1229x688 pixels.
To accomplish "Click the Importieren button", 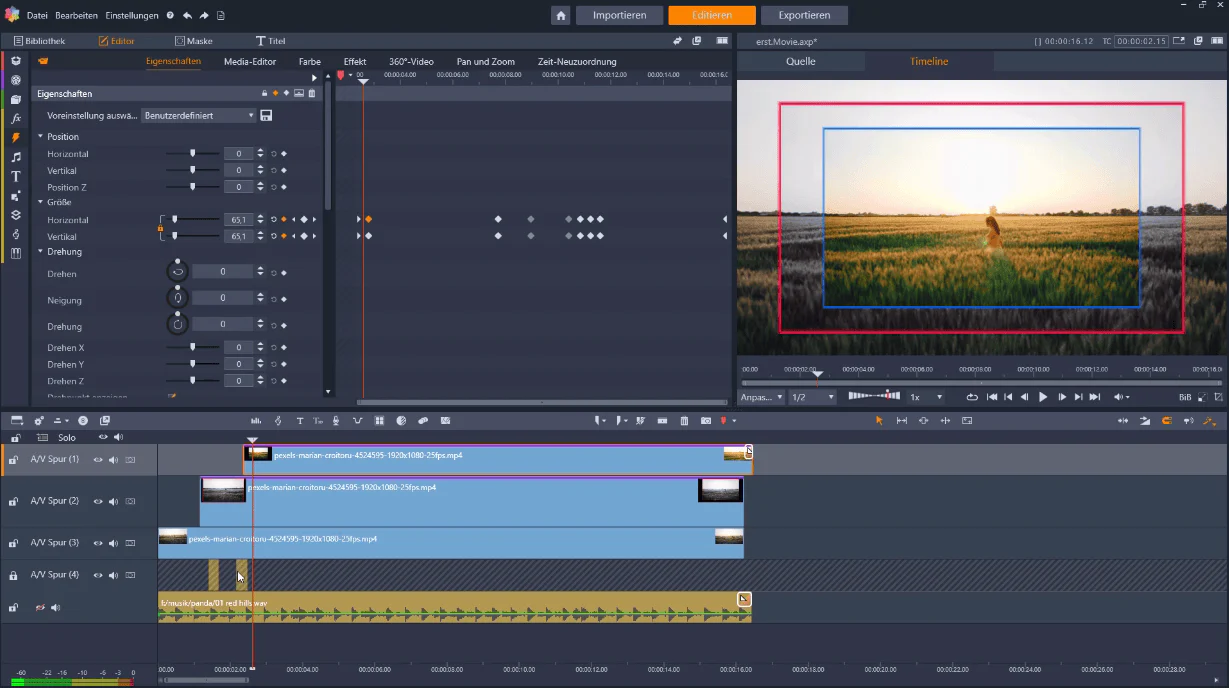I will 619,15.
